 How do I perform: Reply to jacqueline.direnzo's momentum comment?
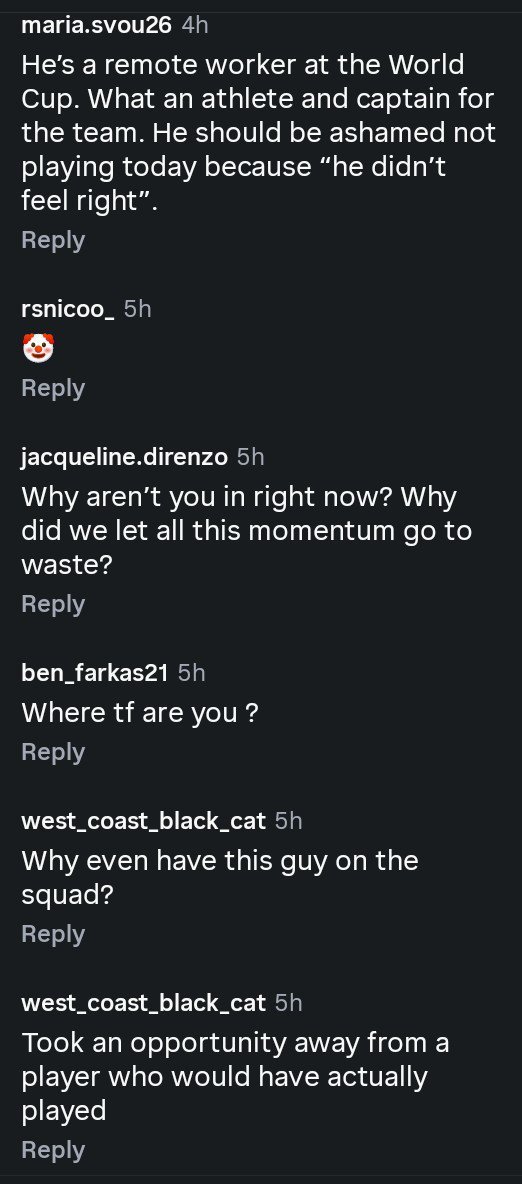point(53,604)
